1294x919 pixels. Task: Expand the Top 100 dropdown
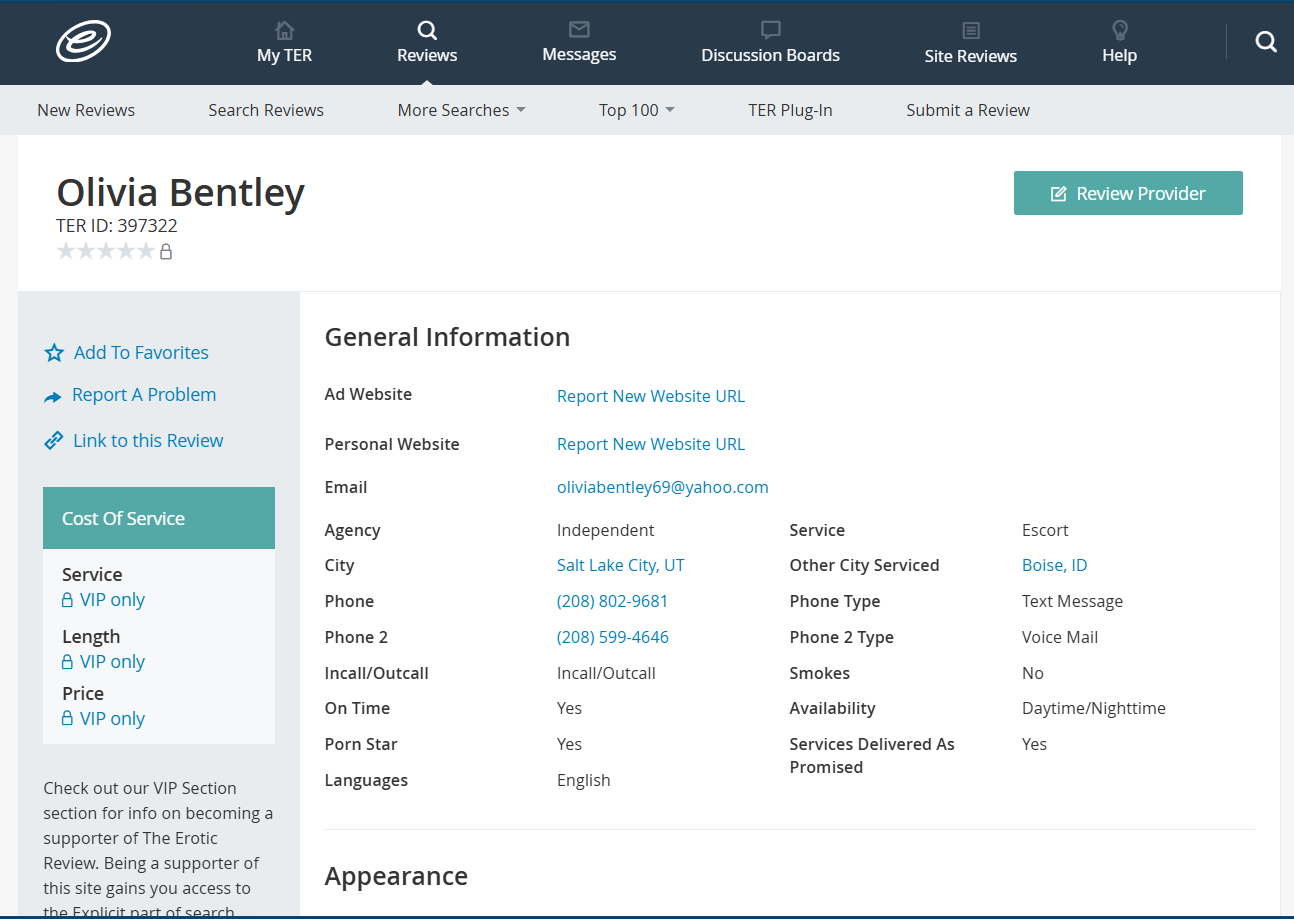[x=636, y=110]
